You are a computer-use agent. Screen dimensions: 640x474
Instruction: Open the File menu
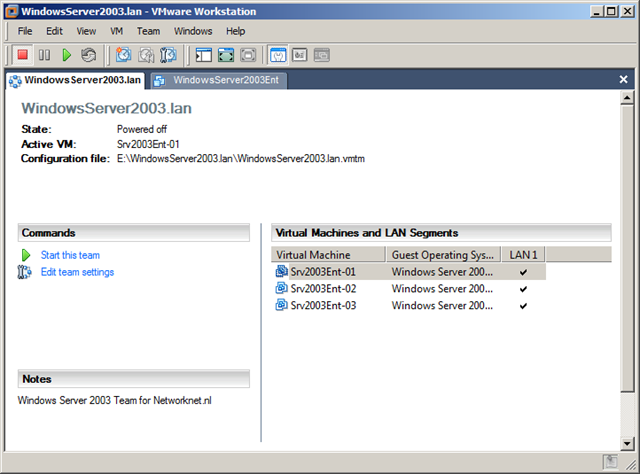click(x=25, y=31)
